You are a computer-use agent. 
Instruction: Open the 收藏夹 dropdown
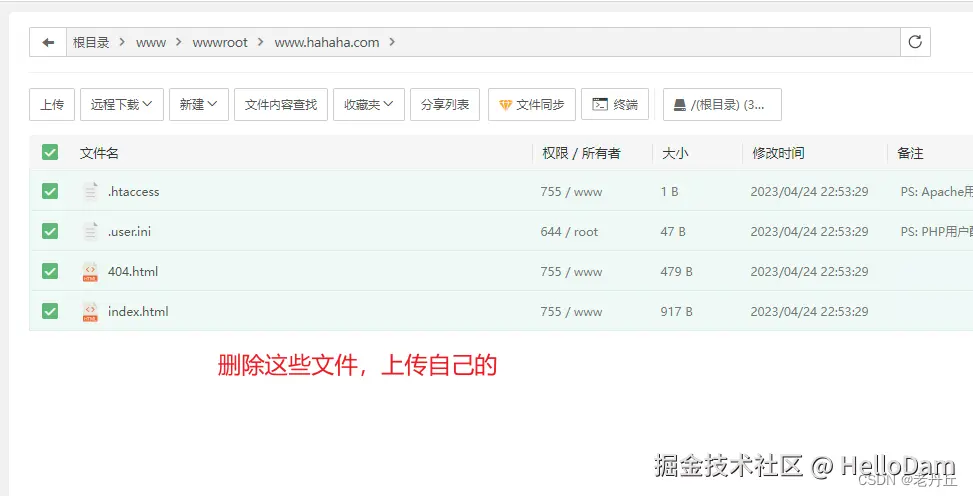pos(369,104)
